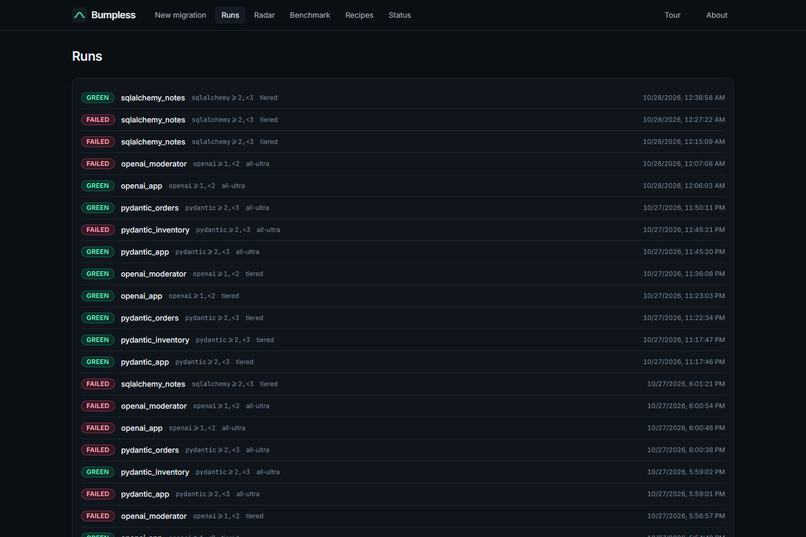The height and width of the screenshot is (537, 806).
Task: Click FAILED badge of 12:27:22 AM run
Action: [98, 120]
